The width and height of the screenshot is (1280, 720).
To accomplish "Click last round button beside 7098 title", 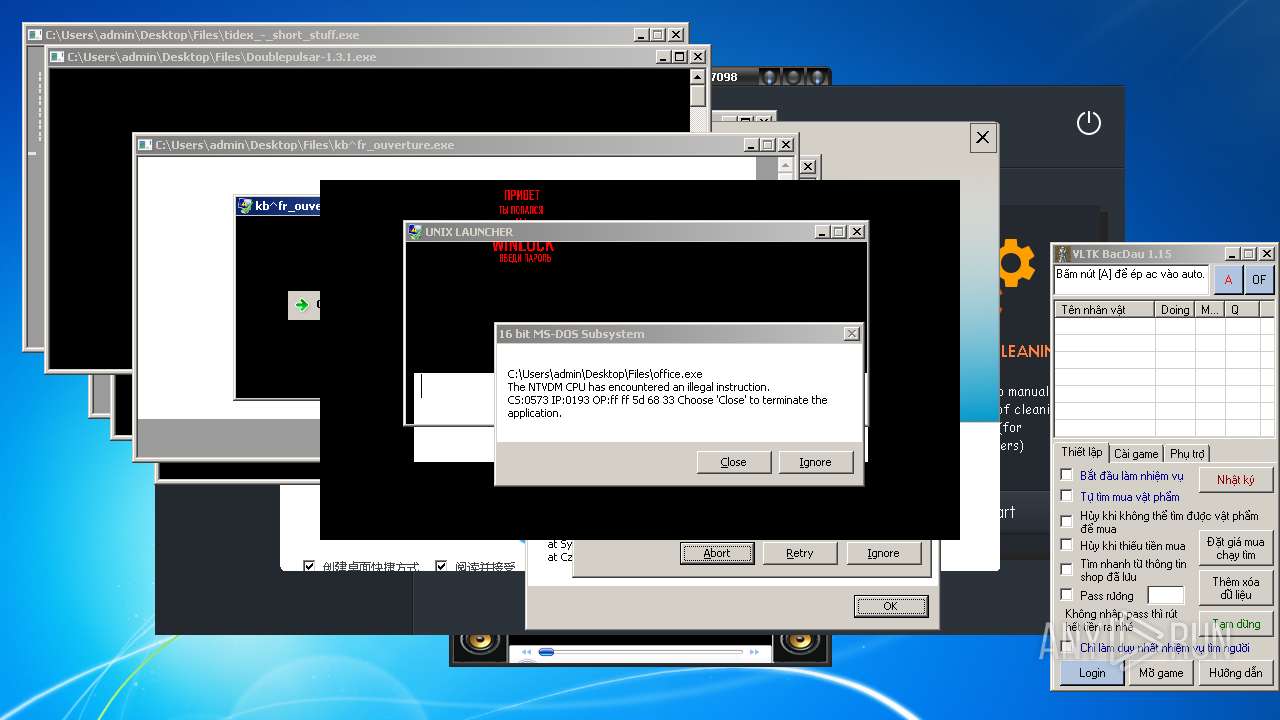I will pos(816,77).
